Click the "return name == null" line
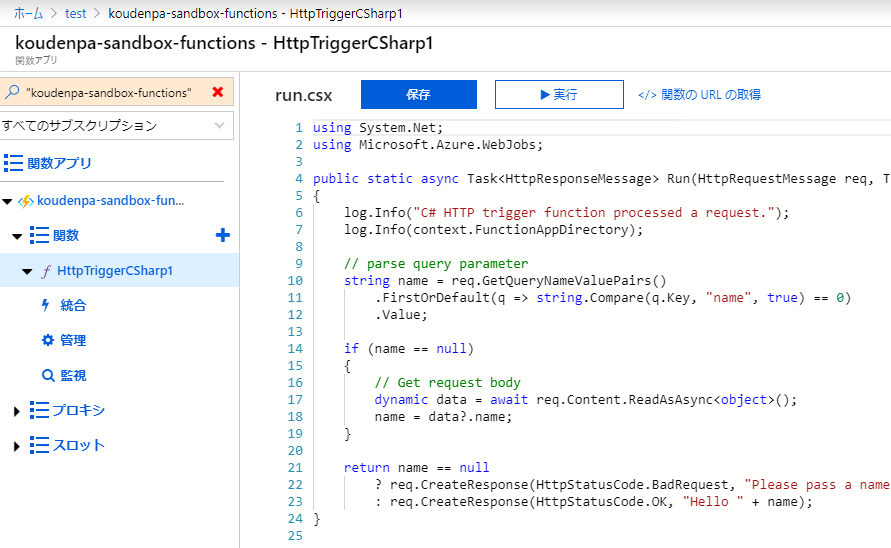This screenshot has width=891, height=548. (x=417, y=467)
